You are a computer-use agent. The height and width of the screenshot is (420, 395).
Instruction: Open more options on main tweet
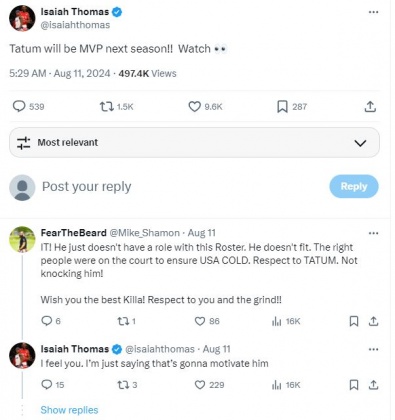pos(373,12)
